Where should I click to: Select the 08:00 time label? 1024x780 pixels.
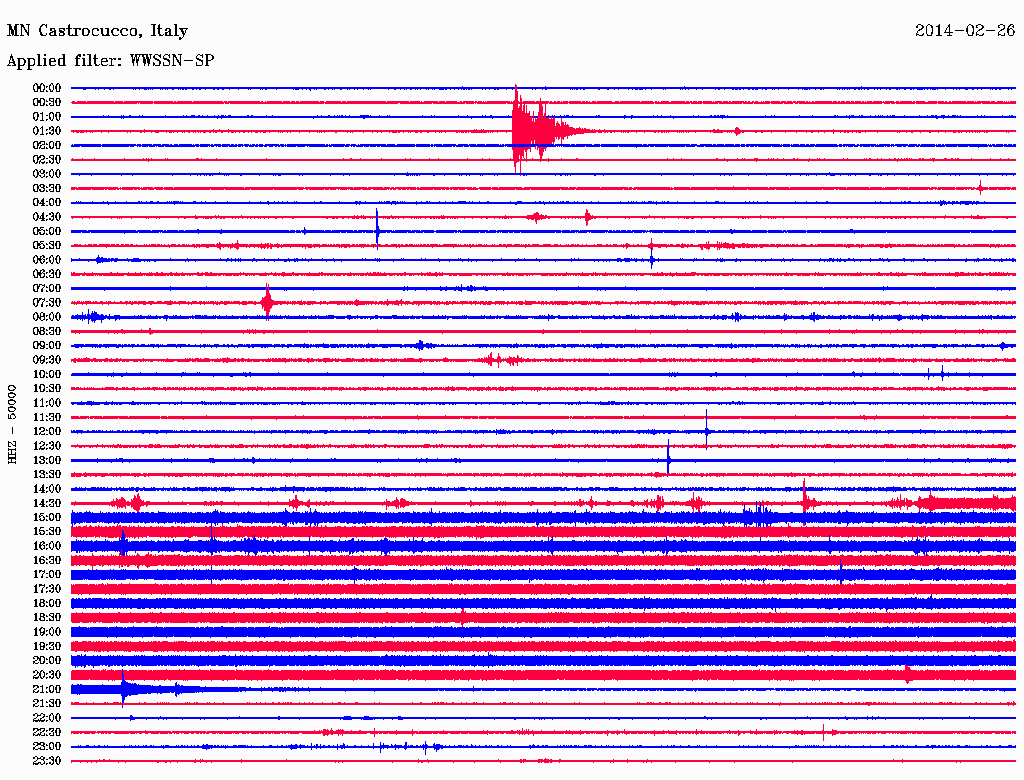46,317
